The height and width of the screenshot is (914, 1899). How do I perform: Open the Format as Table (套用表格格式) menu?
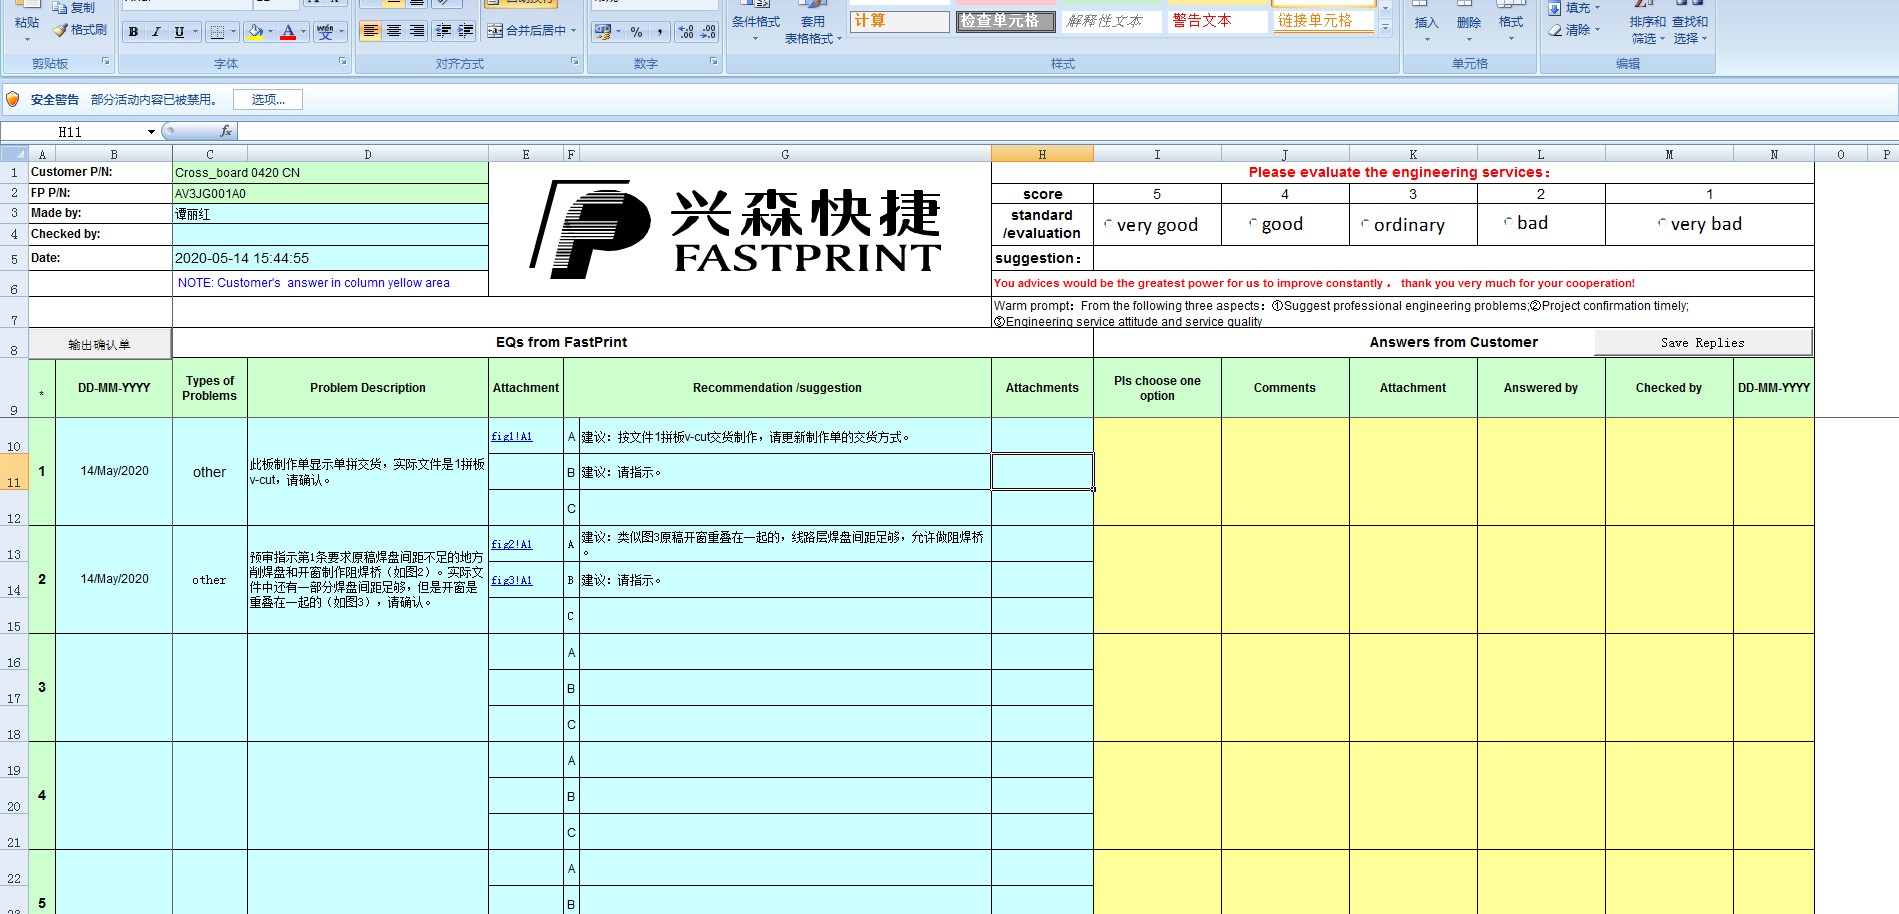click(x=813, y=22)
